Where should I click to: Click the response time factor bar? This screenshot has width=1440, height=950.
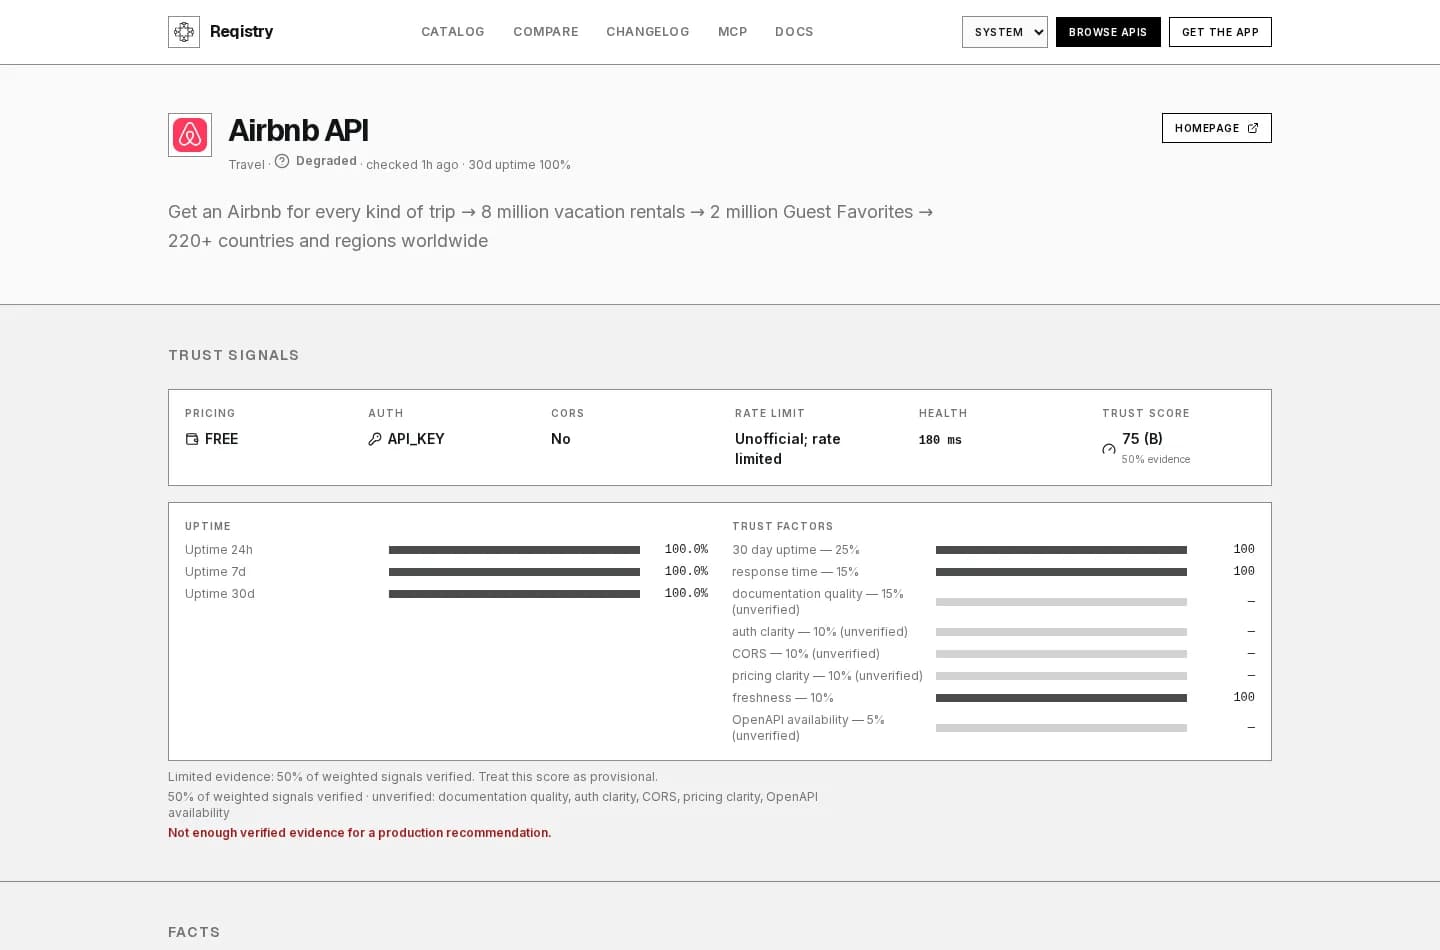tap(1061, 572)
